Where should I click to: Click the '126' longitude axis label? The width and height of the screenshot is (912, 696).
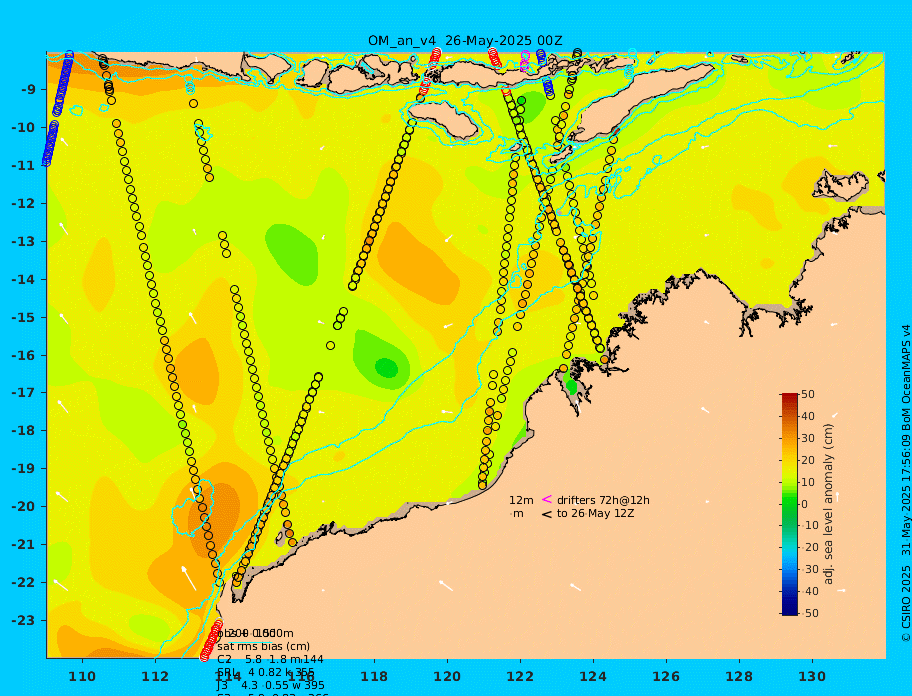point(666,676)
